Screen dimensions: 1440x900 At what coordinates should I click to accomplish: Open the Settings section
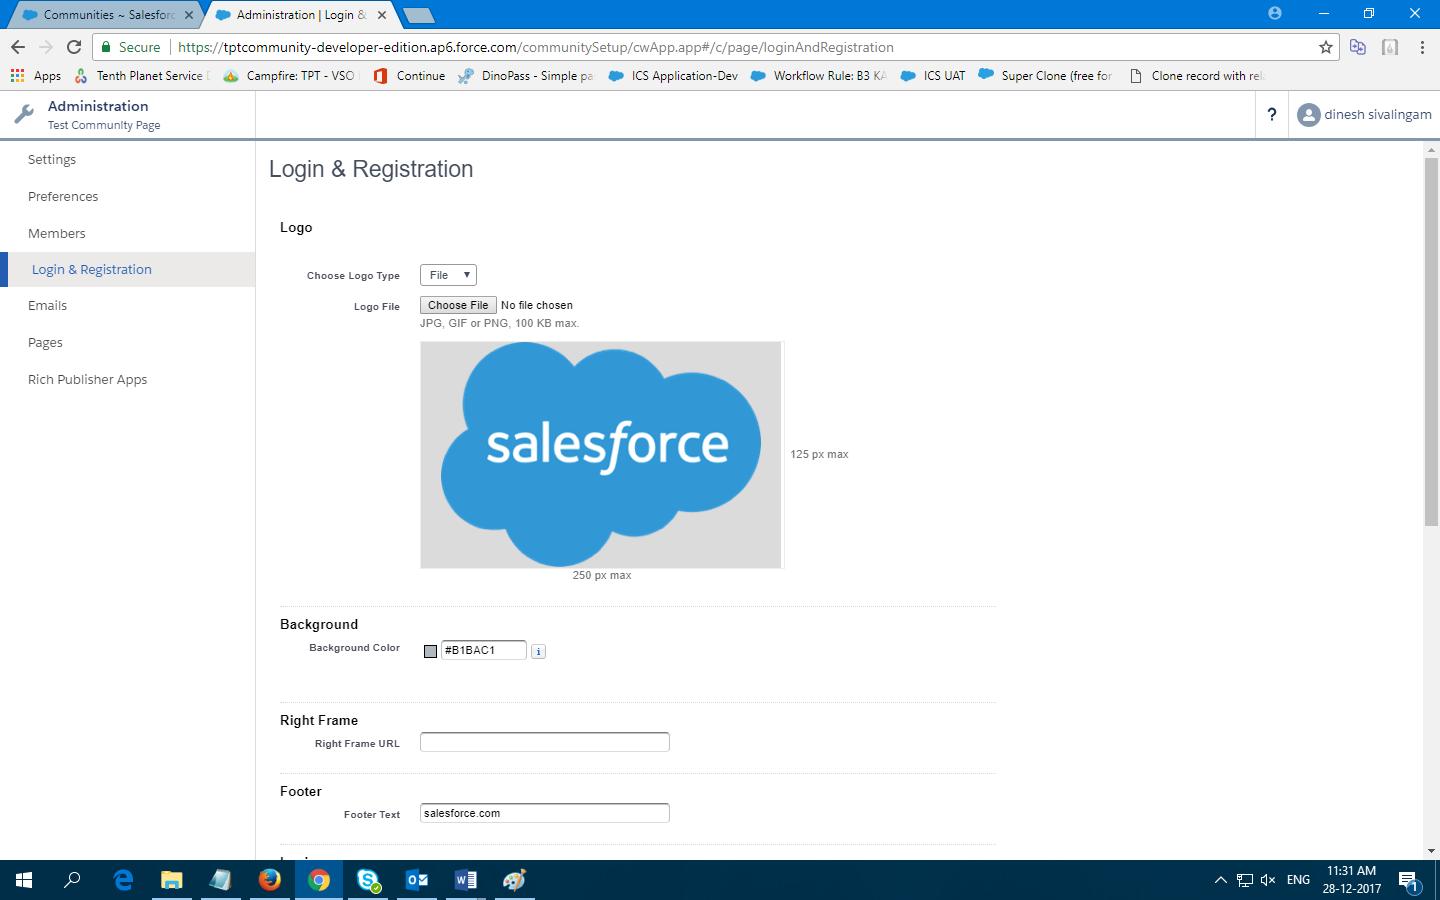coord(52,160)
